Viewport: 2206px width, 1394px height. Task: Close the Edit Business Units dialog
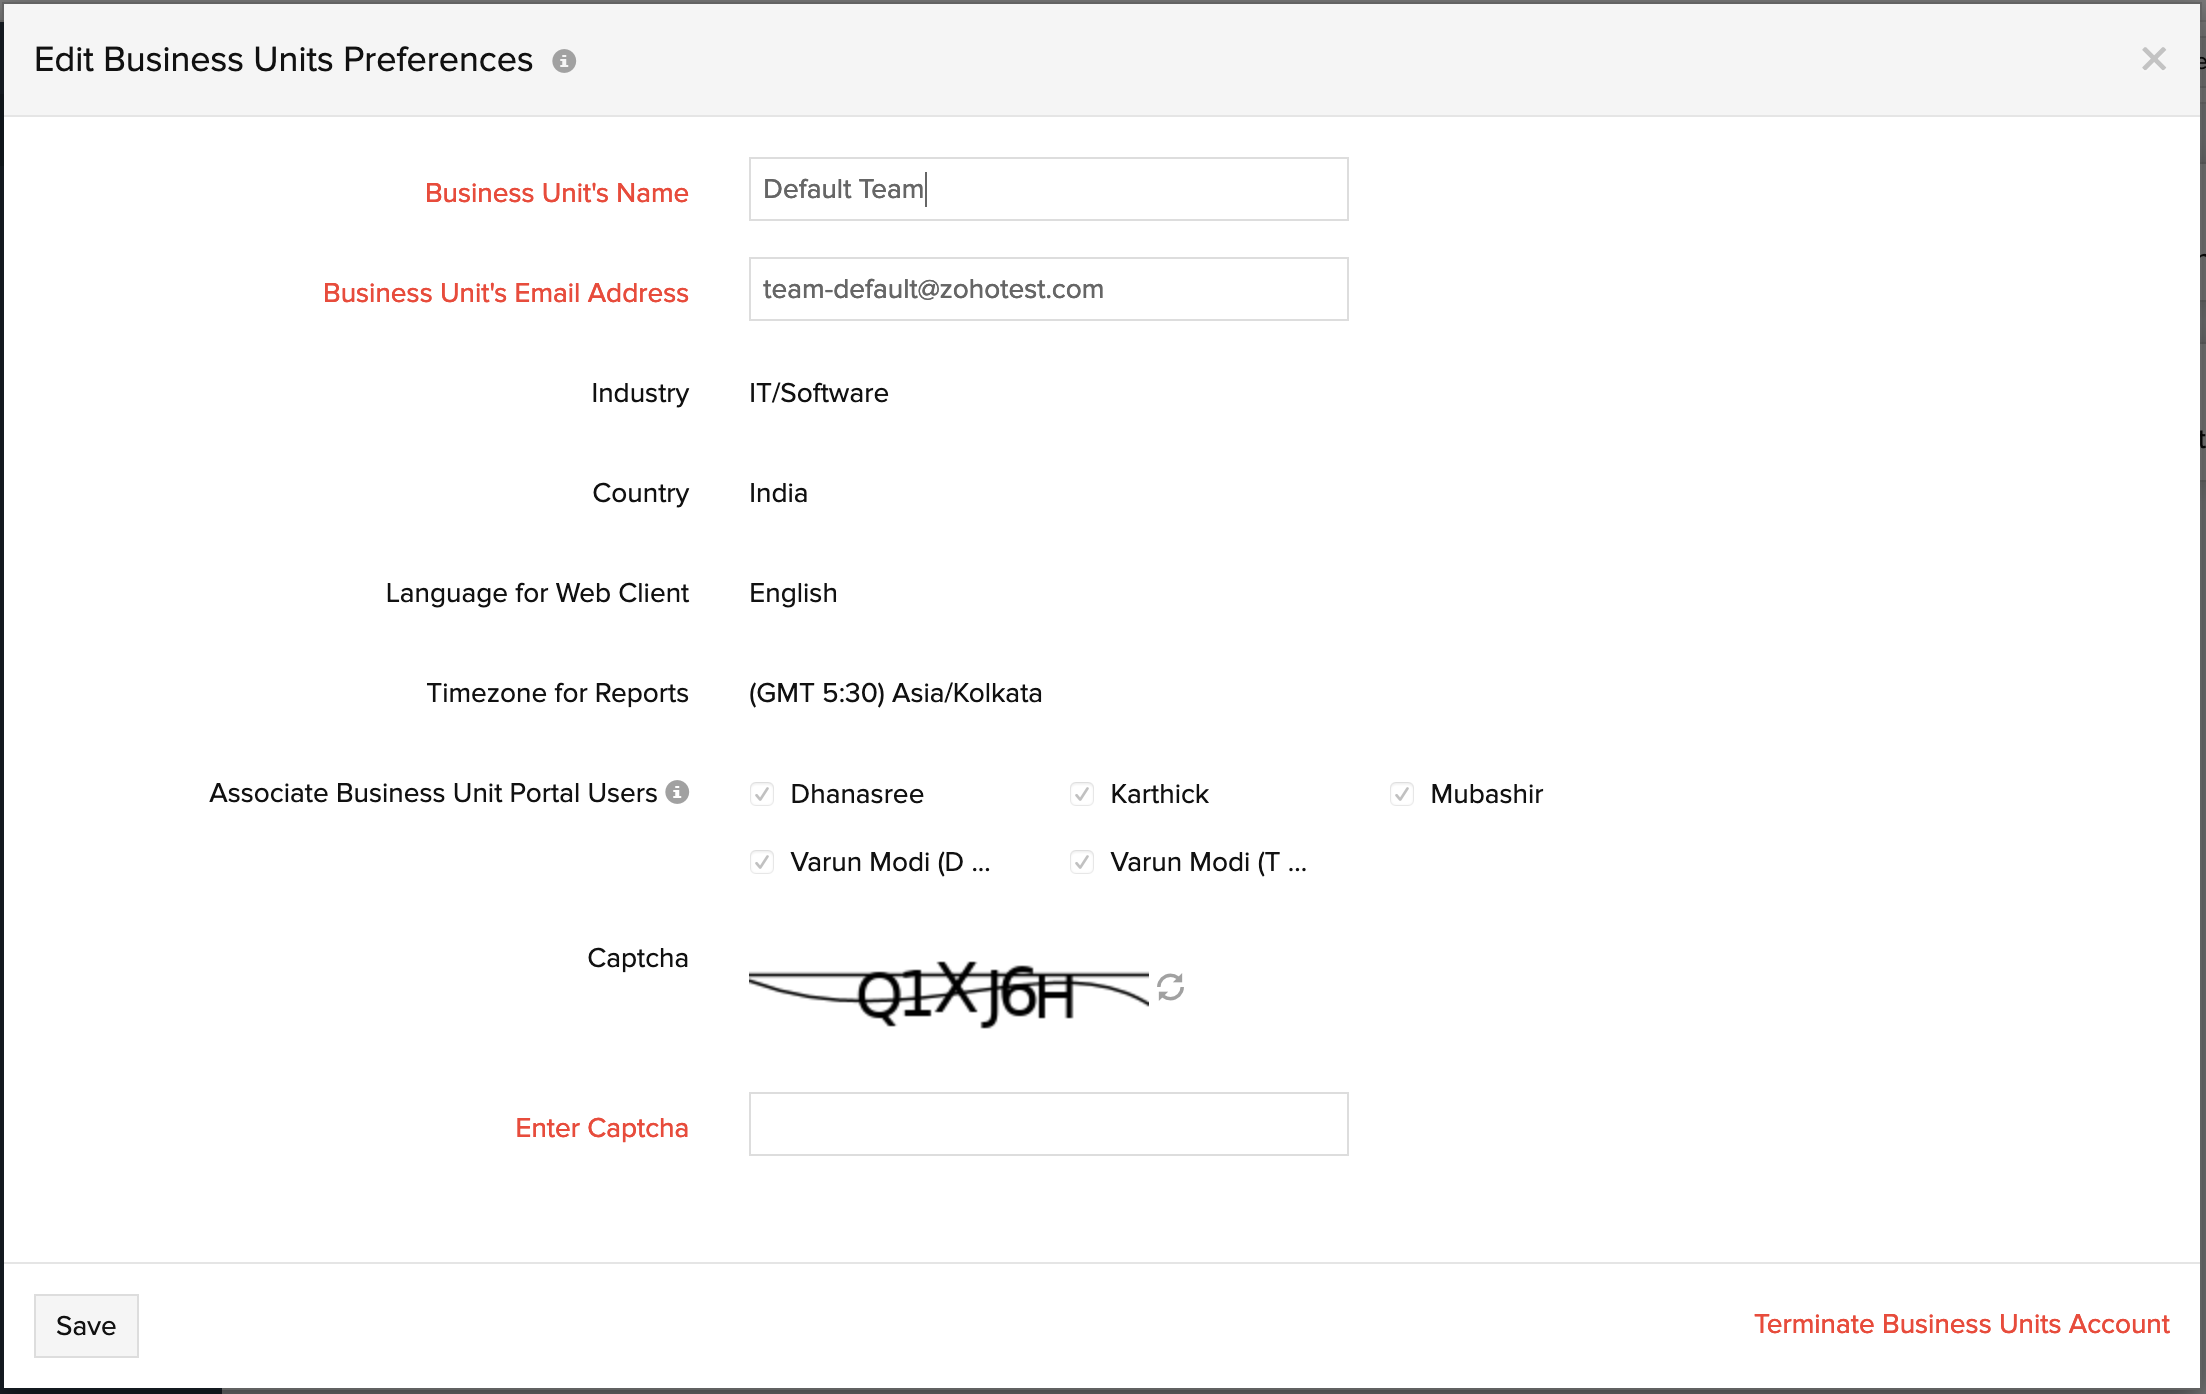[x=2153, y=59]
